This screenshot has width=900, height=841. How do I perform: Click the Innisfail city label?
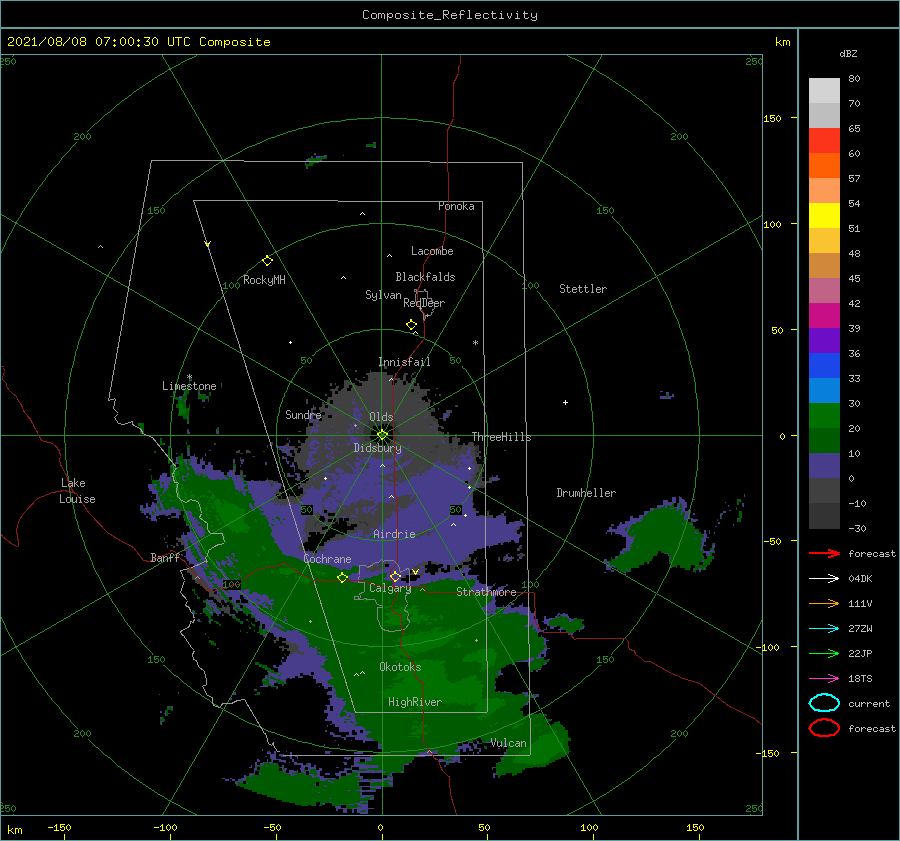(x=404, y=362)
